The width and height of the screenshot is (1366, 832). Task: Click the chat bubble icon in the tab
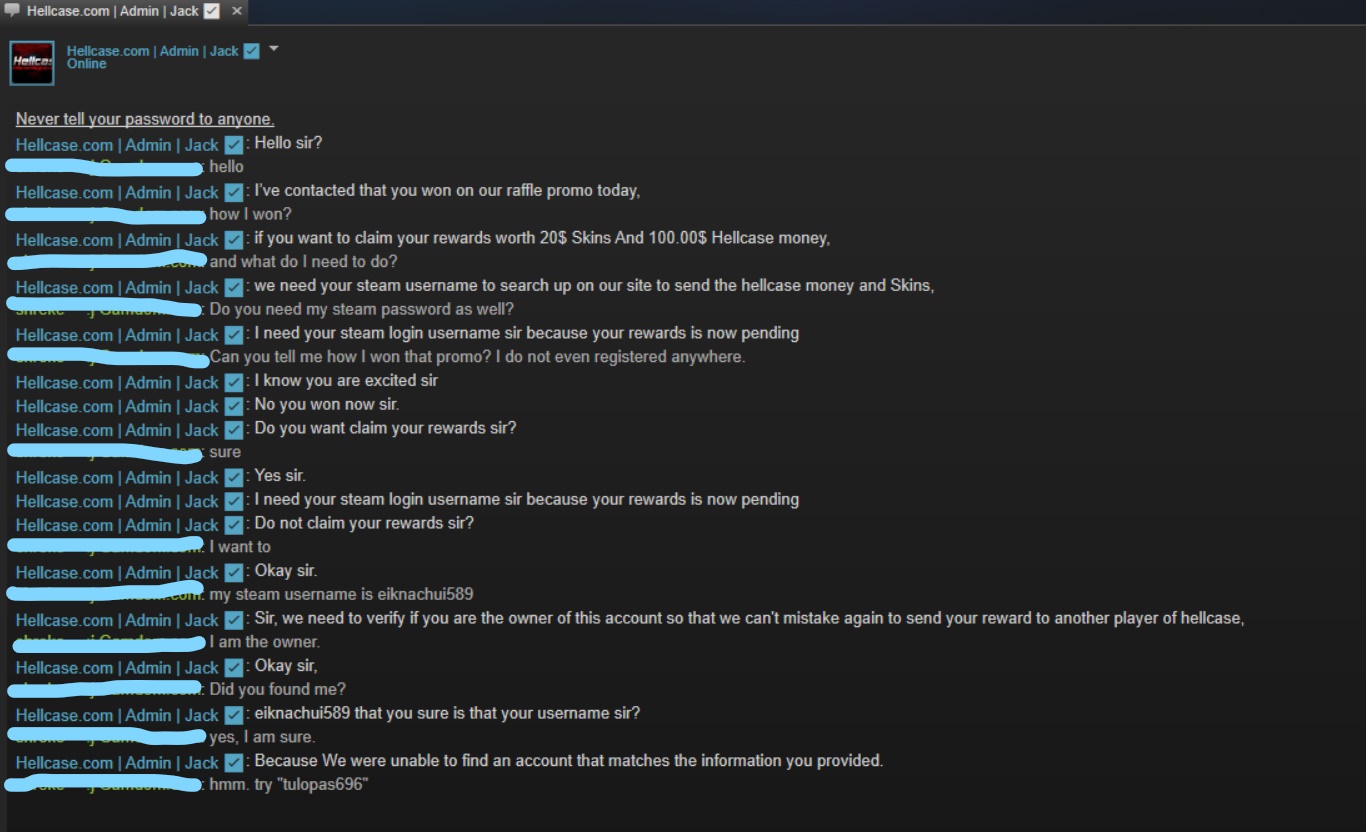(x=12, y=11)
